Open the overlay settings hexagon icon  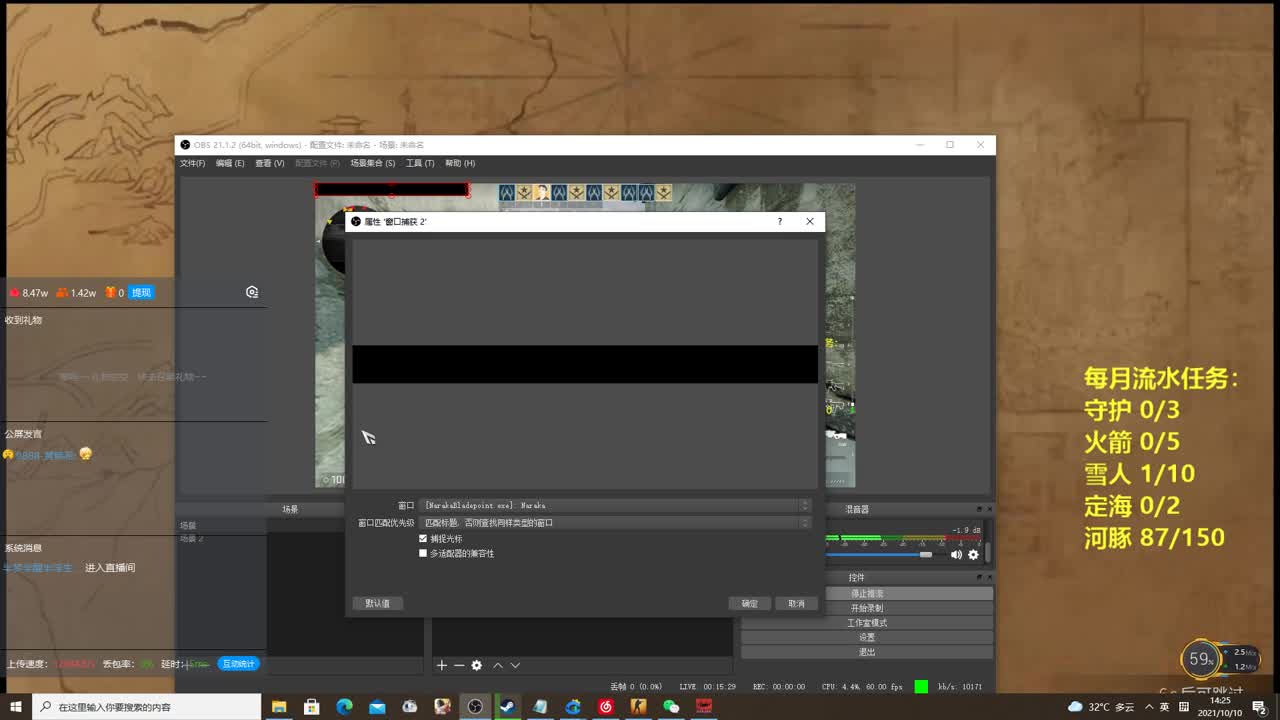pos(252,292)
